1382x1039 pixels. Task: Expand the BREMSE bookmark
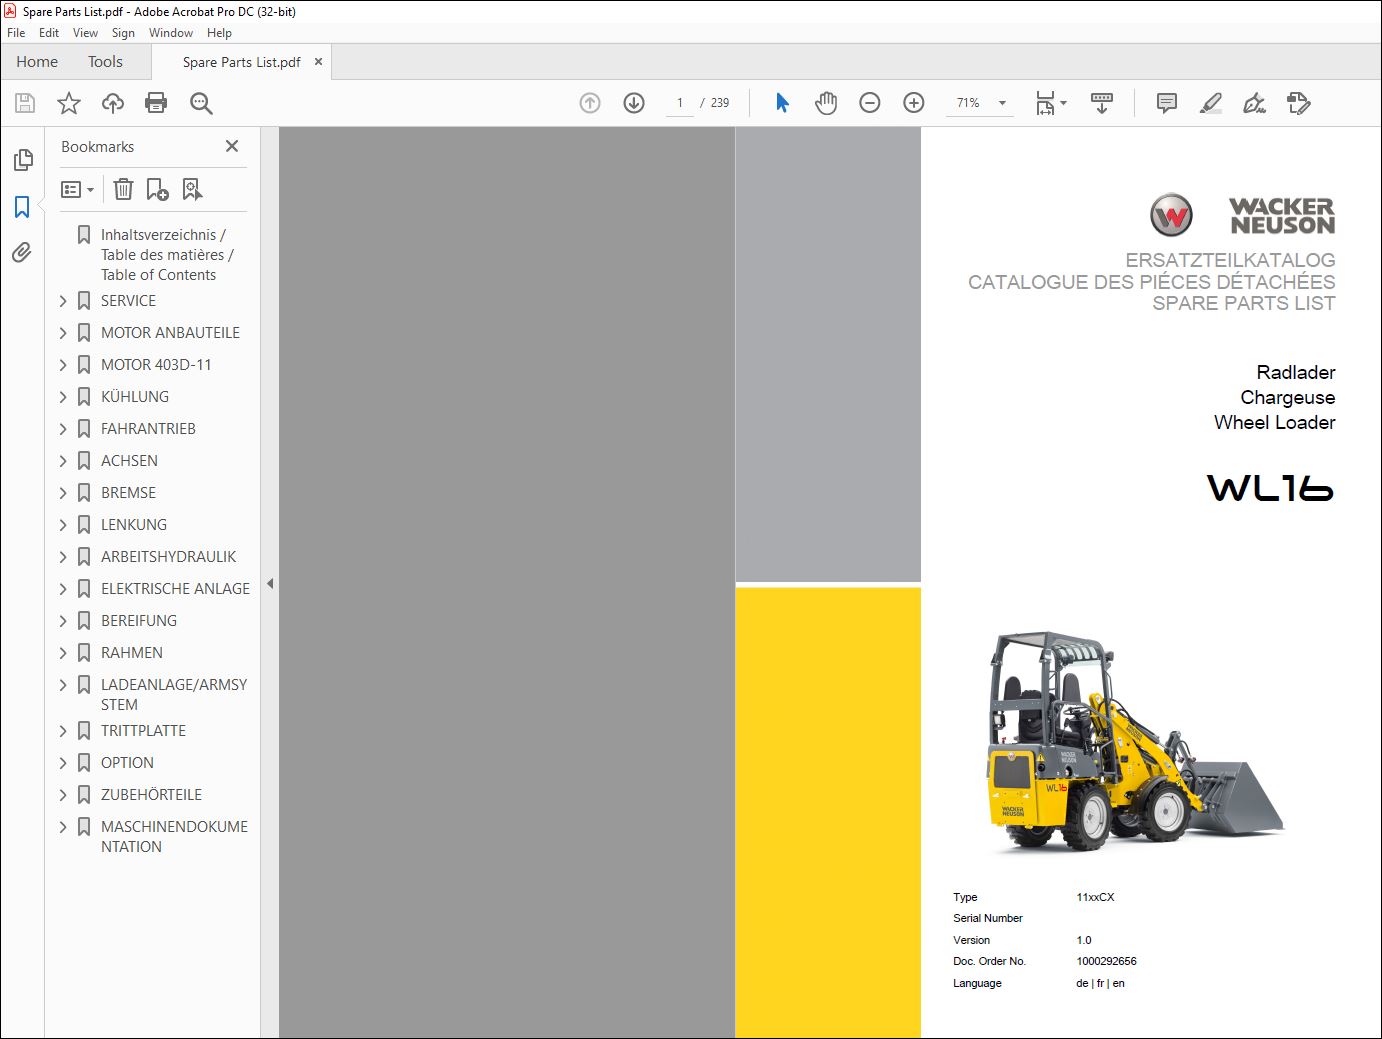pos(63,493)
